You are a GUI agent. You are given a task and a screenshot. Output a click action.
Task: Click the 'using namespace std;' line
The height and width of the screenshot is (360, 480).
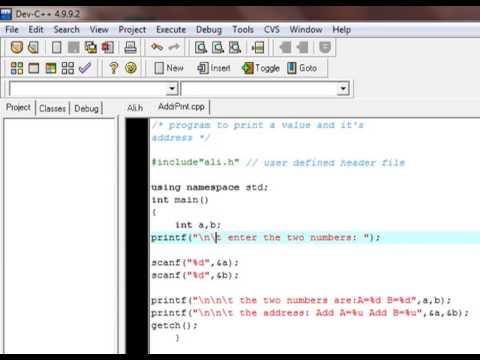pos(210,187)
